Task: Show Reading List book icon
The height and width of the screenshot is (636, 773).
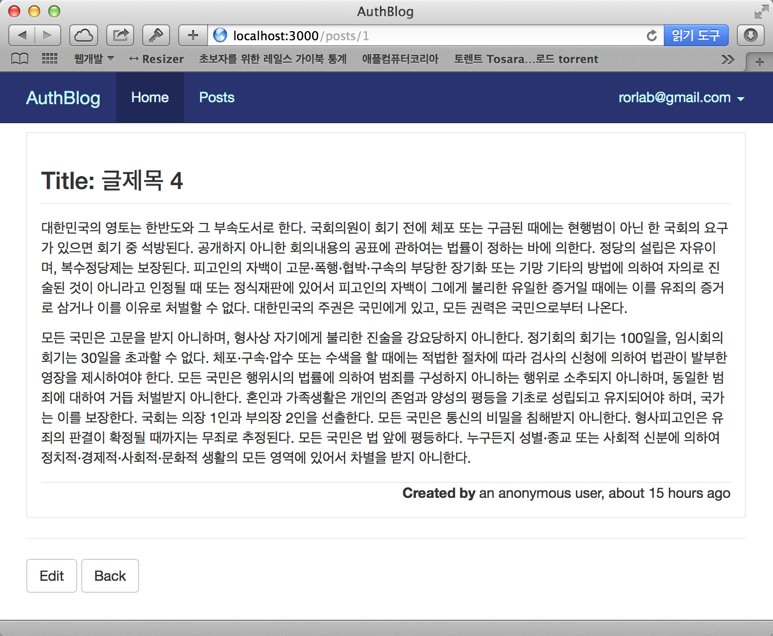Action: 19,59
